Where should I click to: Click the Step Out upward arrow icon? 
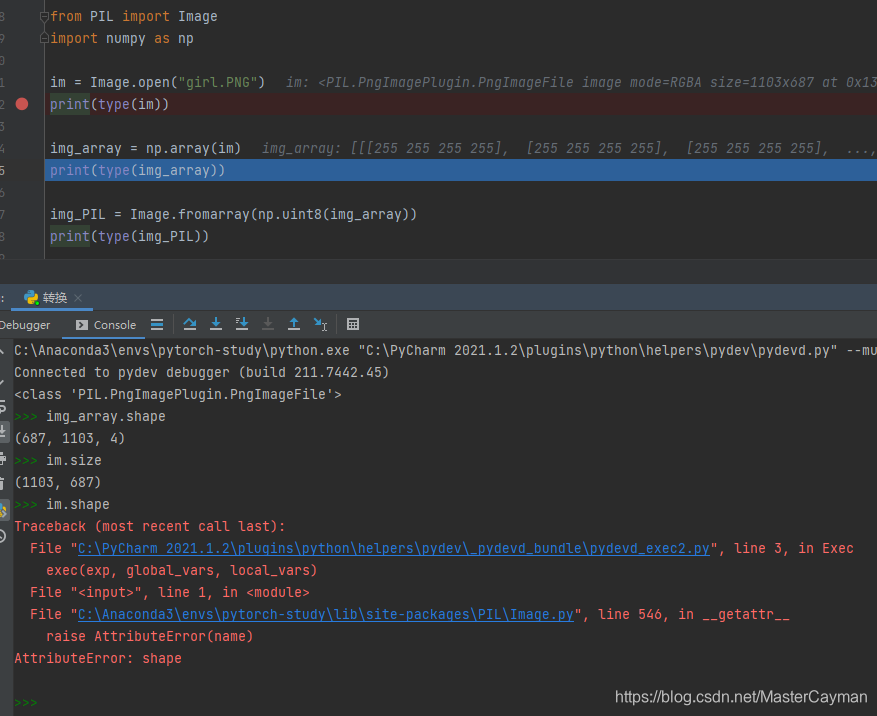294,324
